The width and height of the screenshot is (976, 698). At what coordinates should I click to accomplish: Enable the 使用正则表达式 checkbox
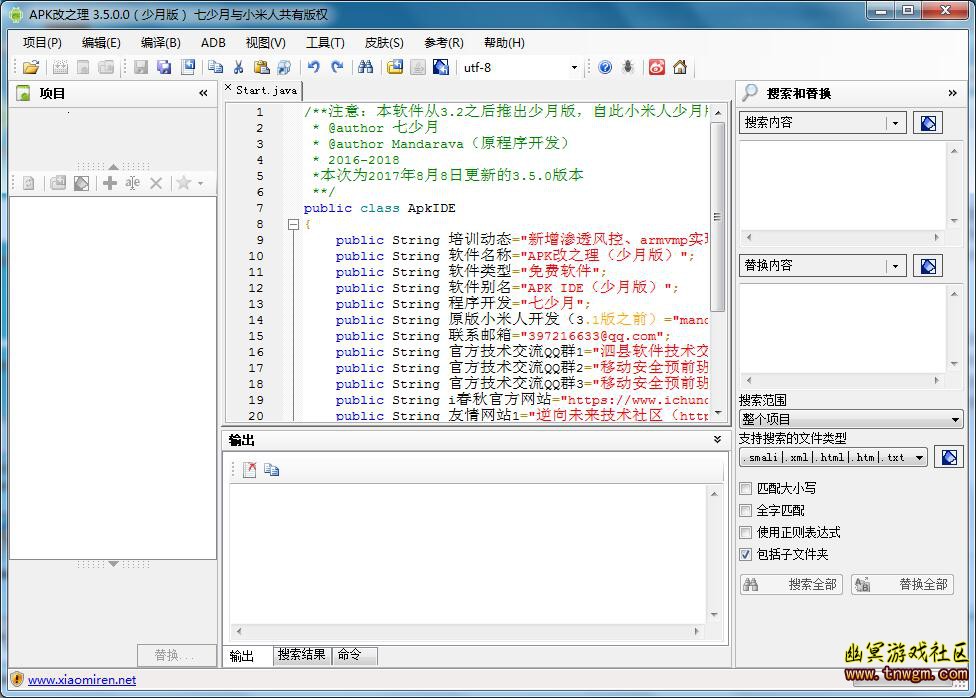[x=746, y=532]
